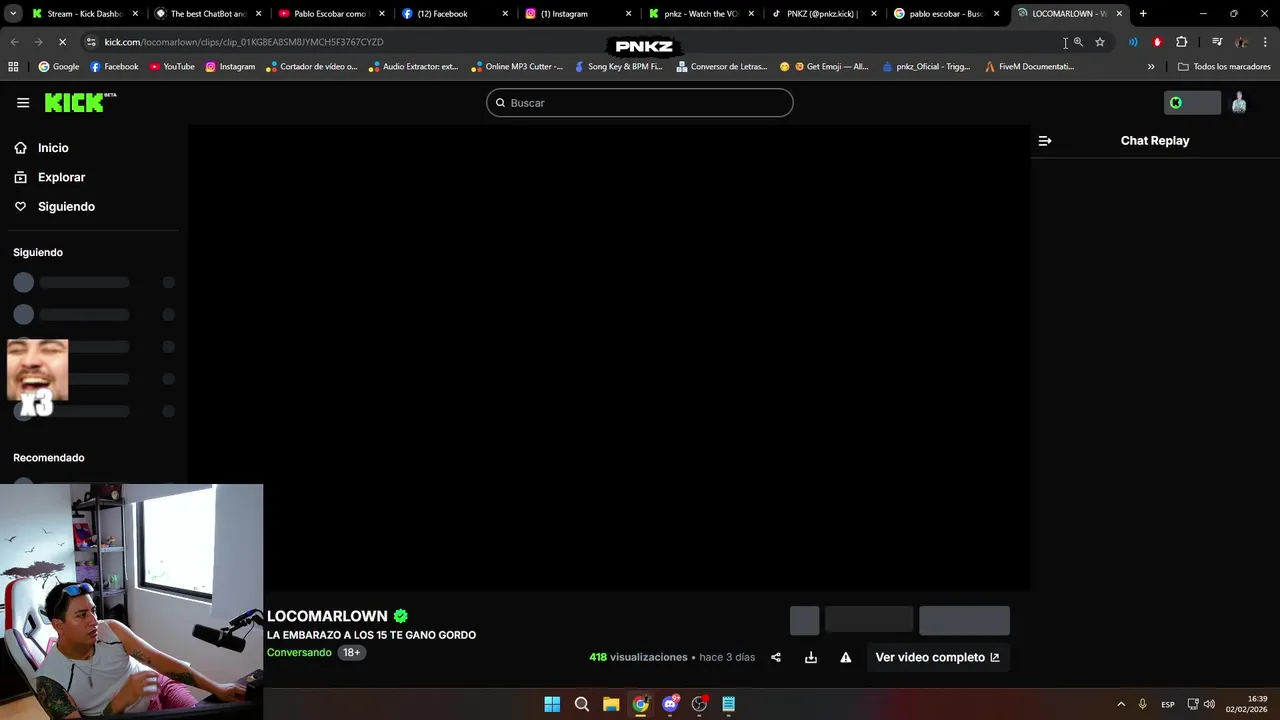Share the clip with share icon
Viewport: 1280px width, 720px height.
[776, 657]
